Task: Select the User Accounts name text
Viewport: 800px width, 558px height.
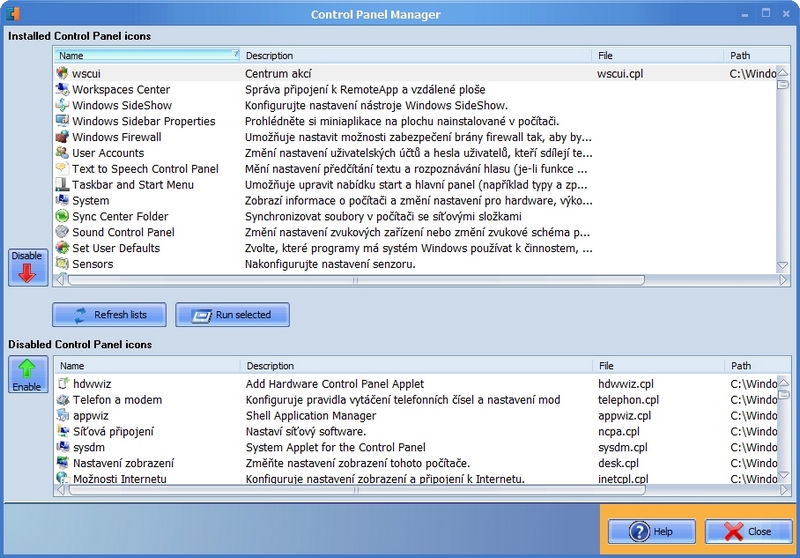Action: [108, 153]
